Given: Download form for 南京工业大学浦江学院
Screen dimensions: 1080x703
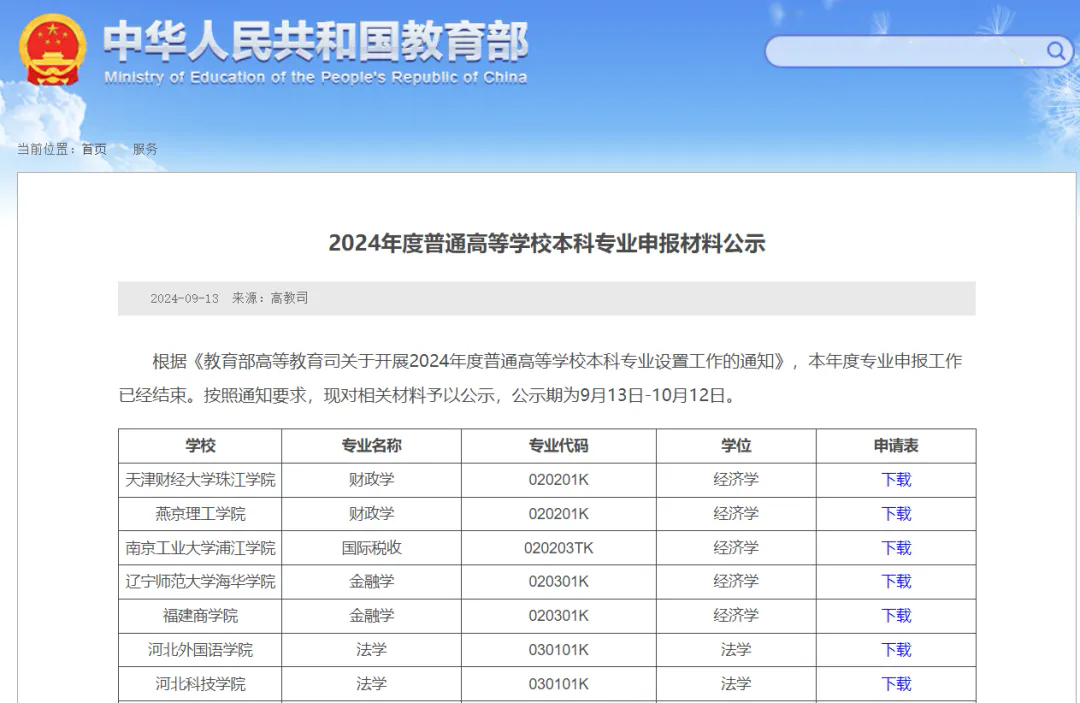Looking at the screenshot, I should pyautogui.click(x=896, y=548).
